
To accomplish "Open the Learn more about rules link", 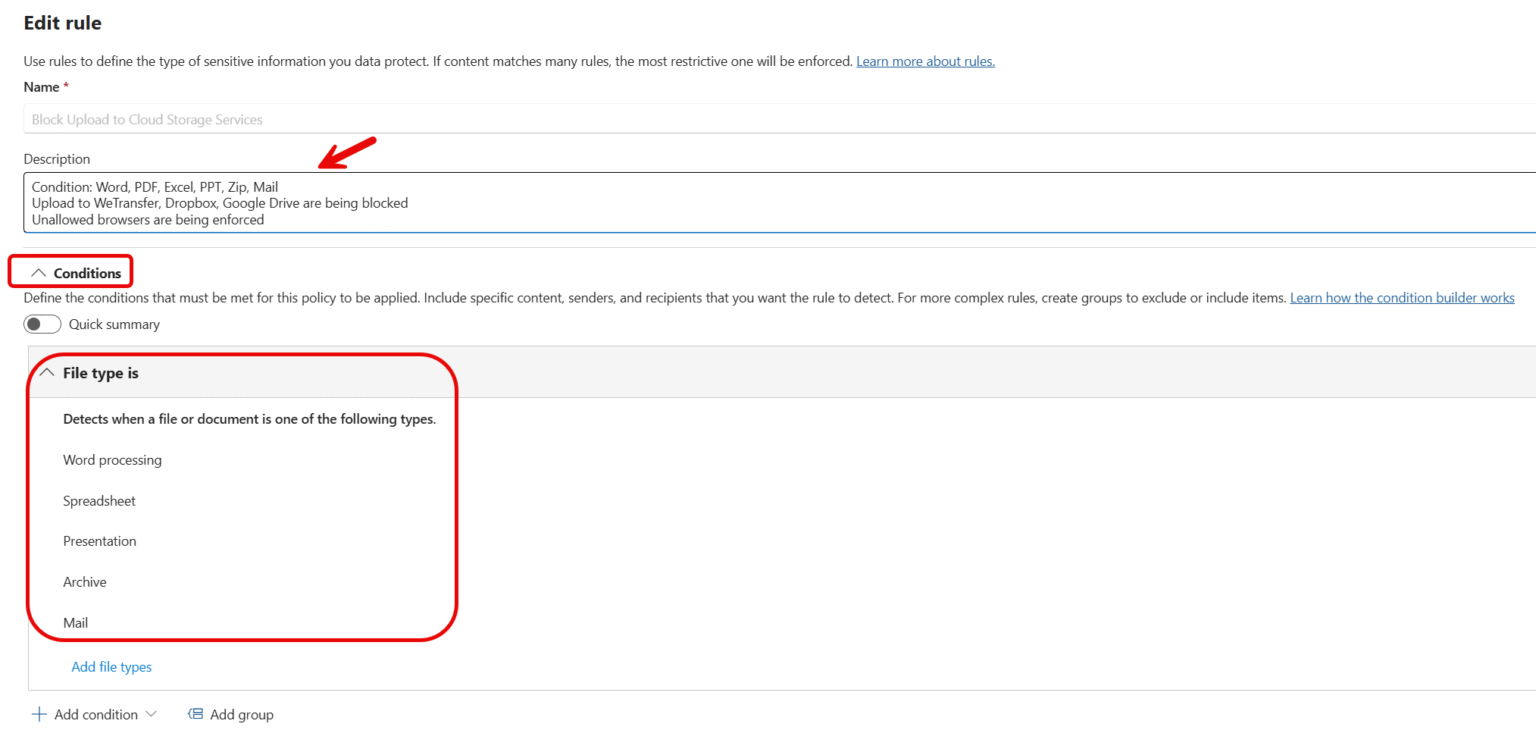I will click(925, 61).
